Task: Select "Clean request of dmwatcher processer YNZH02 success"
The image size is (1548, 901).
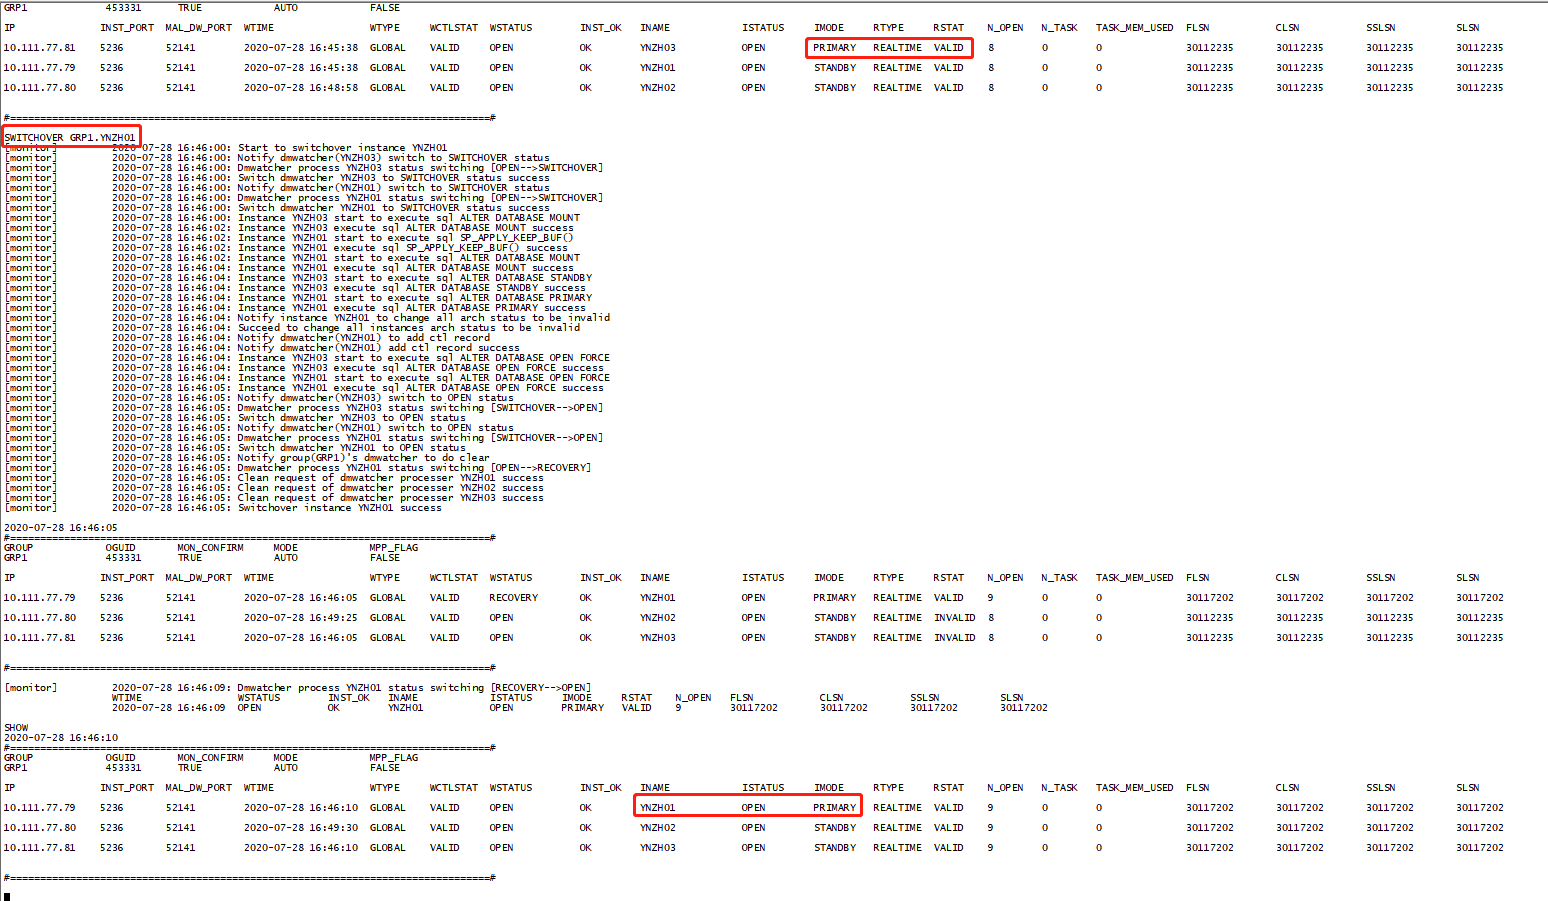Action: tap(390, 488)
